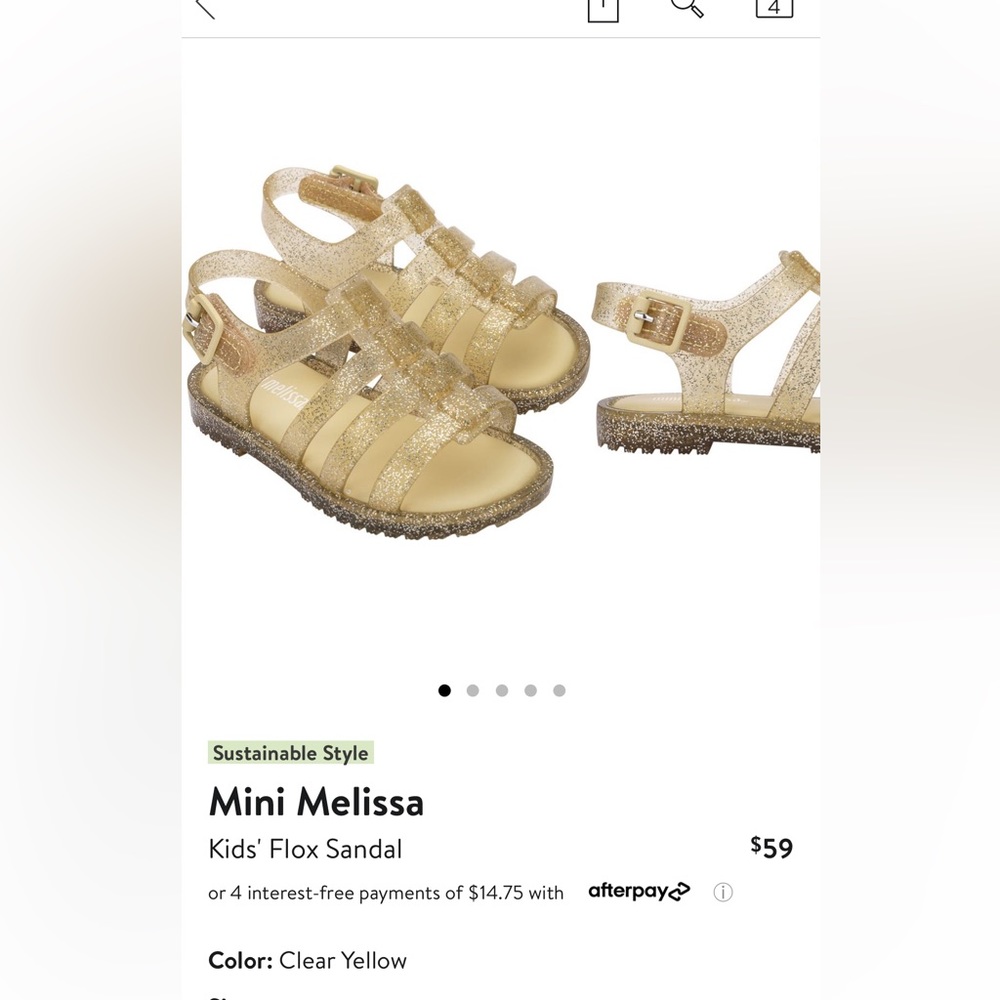Tap the $59 price

[x=771, y=848]
